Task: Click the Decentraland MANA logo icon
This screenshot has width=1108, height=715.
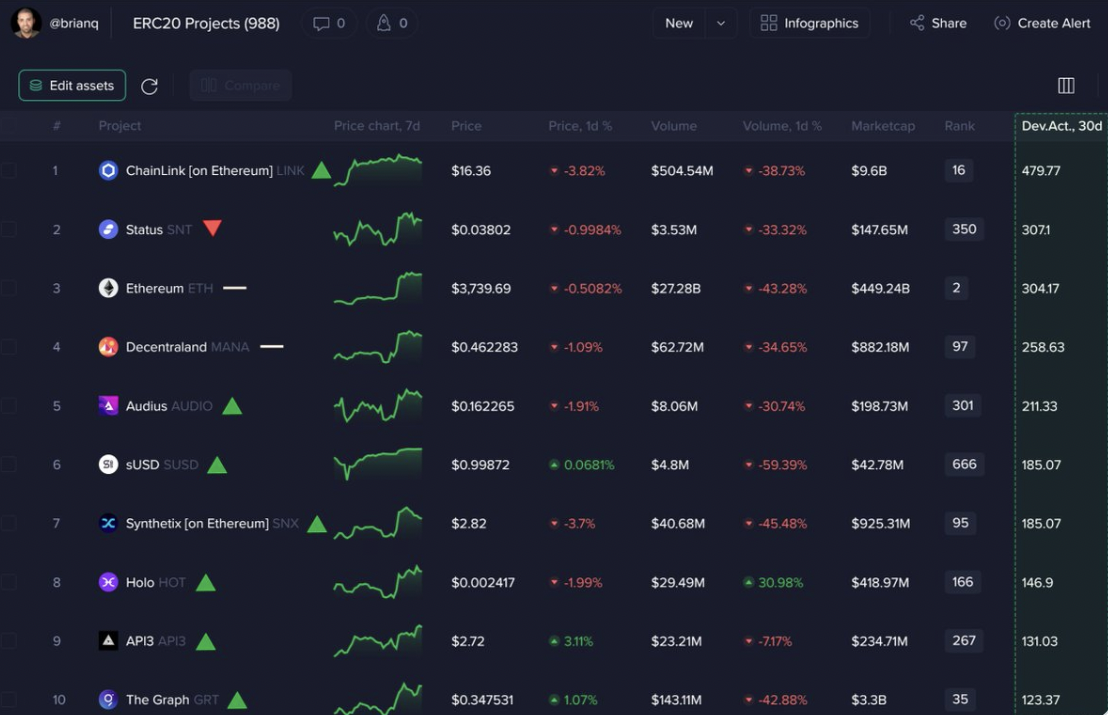Action: [108, 346]
